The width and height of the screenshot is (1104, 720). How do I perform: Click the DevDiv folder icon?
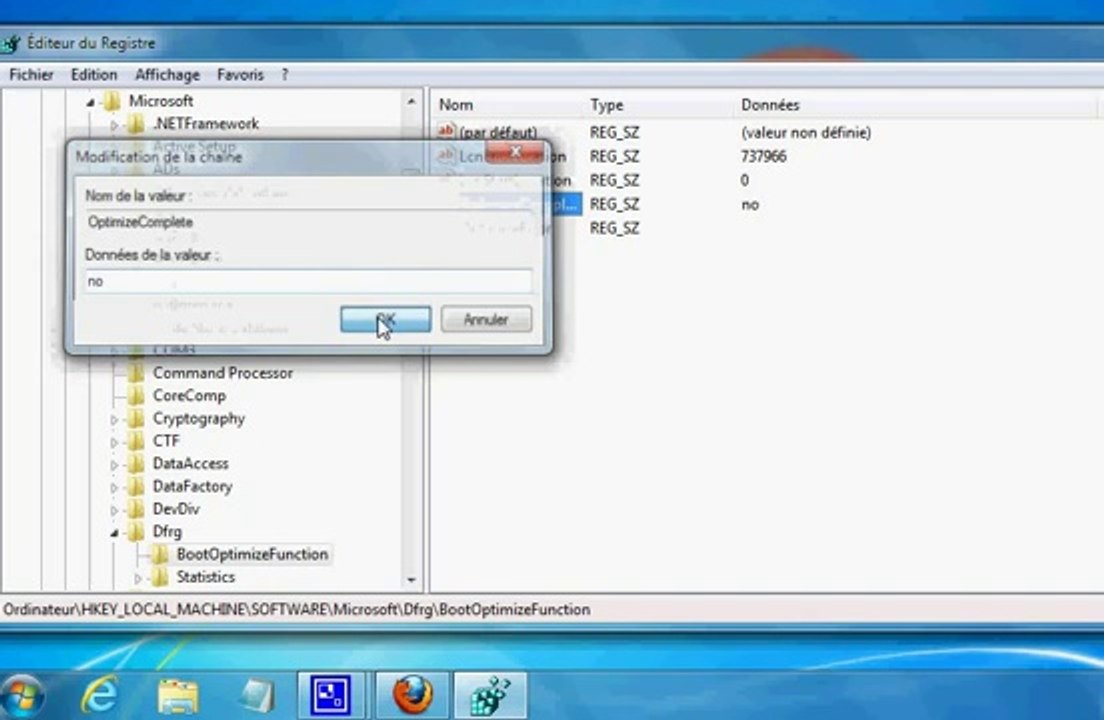click(x=136, y=508)
